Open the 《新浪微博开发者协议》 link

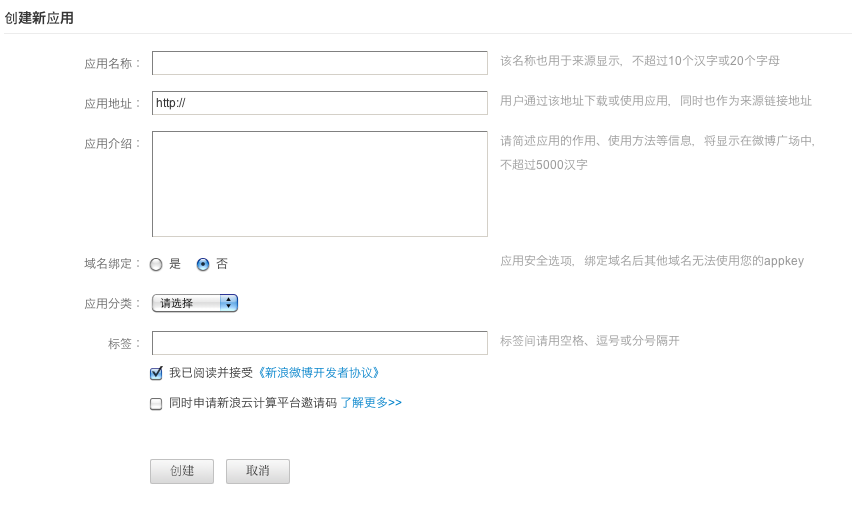tap(319, 373)
